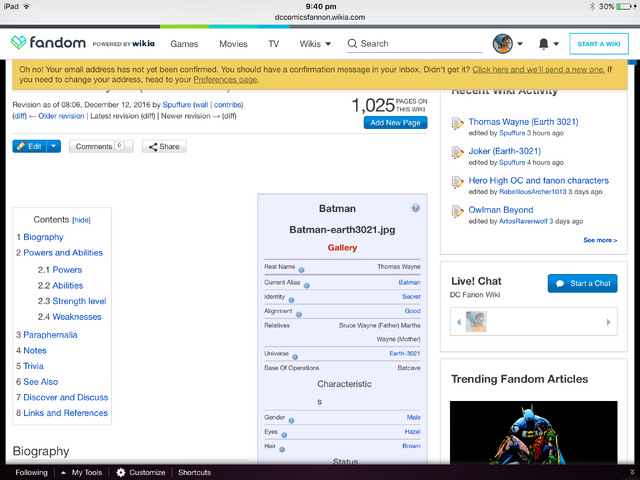
Task: Click the Add New Page button
Action: 395,122
